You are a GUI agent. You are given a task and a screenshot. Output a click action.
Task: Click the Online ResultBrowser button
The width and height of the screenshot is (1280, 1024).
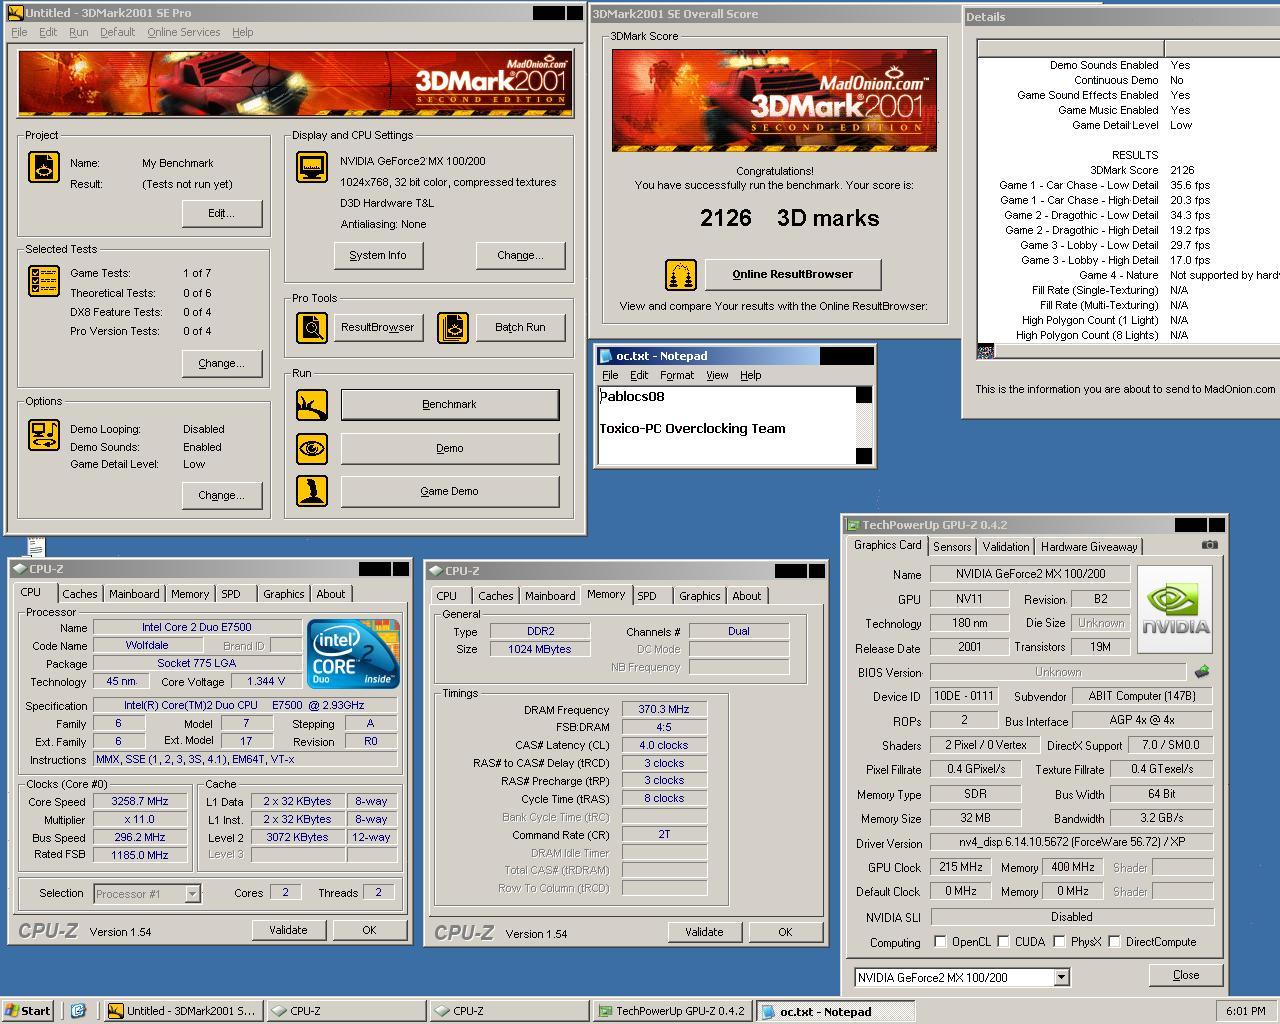(x=793, y=275)
